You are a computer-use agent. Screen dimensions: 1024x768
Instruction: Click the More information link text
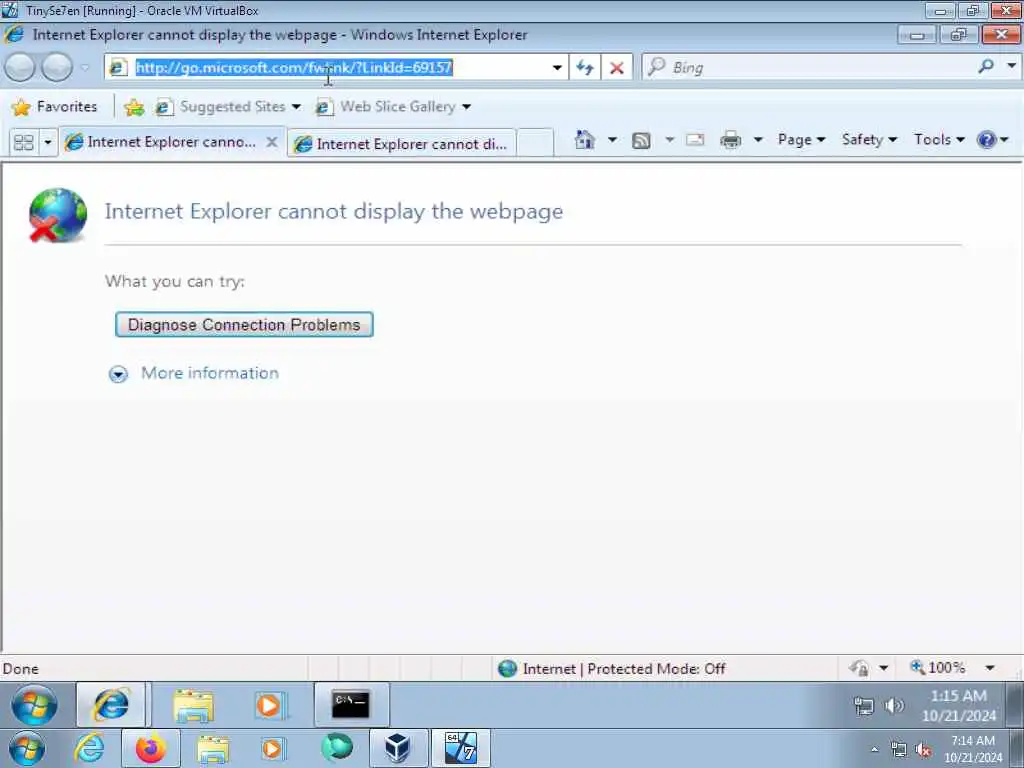[x=210, y=373]
